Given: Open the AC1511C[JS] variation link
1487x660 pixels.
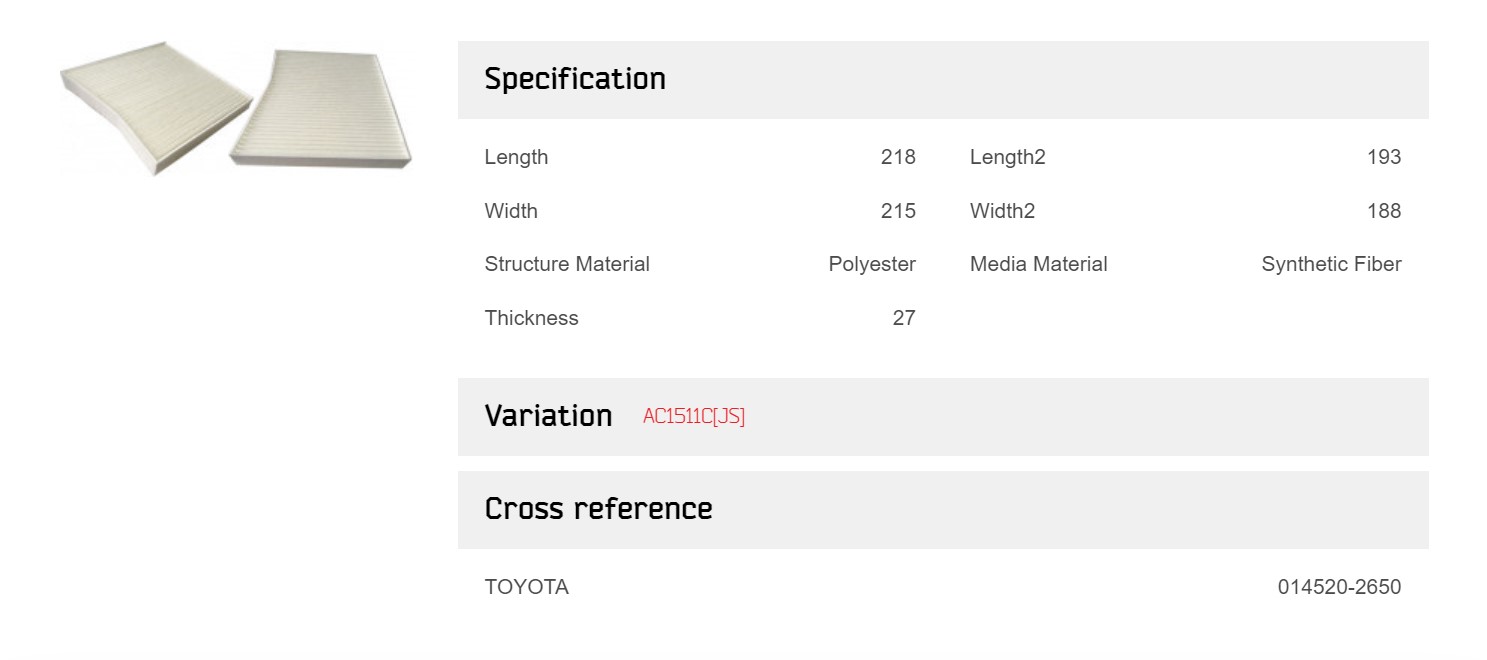Looking at the screenshot, I should (694, 416).
